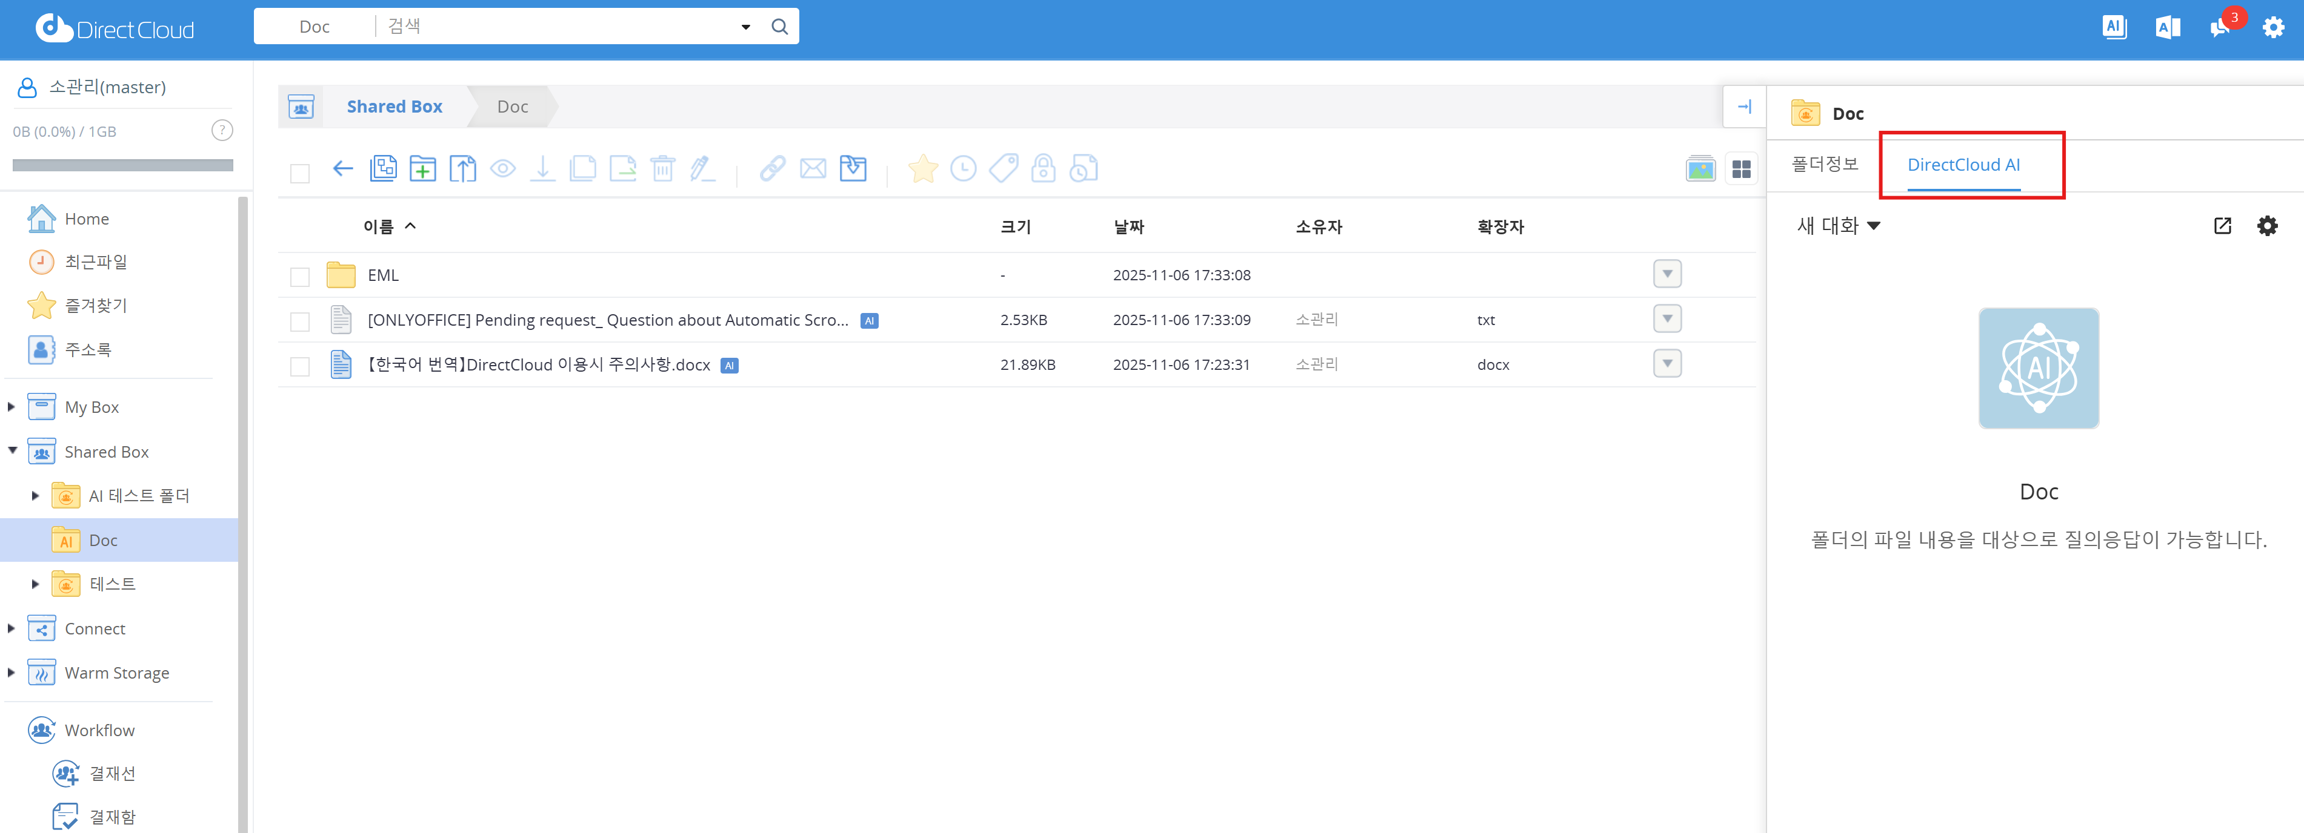Click the favorite star icon in the toolbar
This screenshot has height=833, width=2304.
pyautogui.click(x=922, y=169)
